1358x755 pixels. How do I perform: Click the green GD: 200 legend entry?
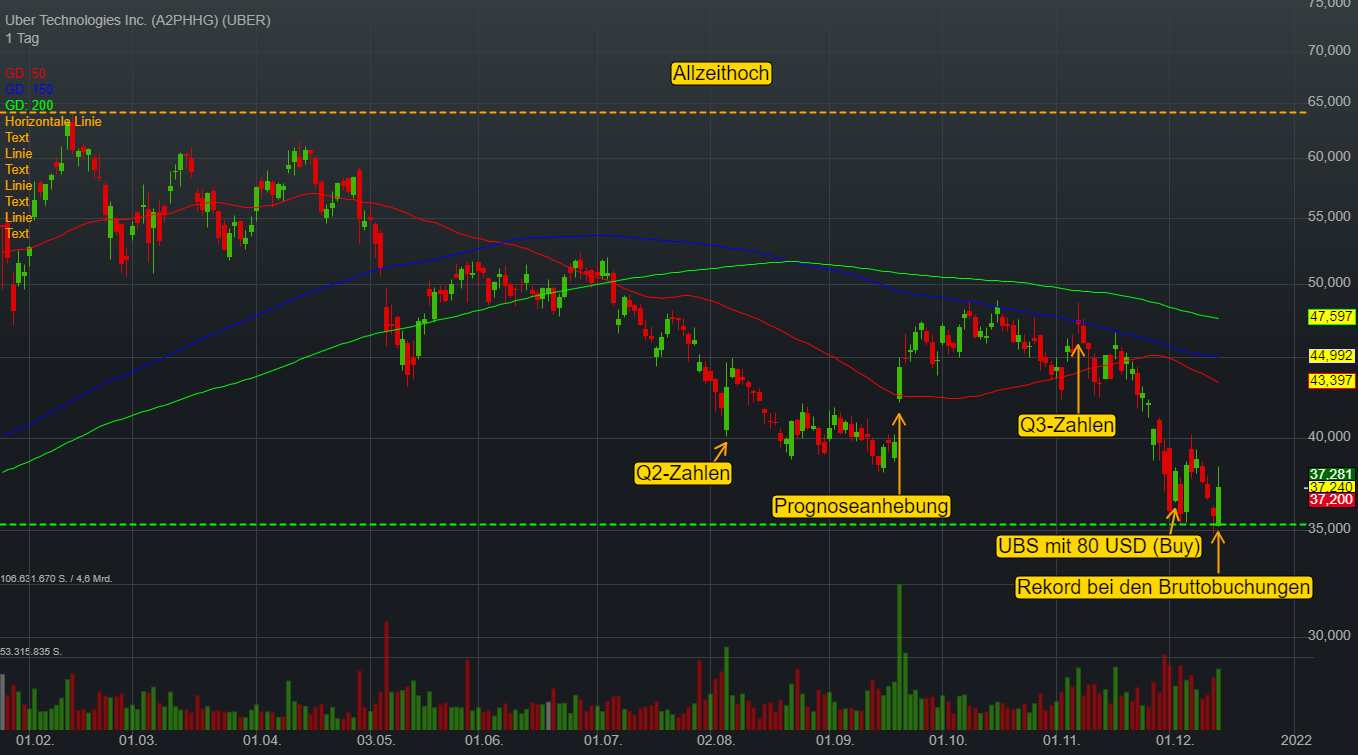[29, 105]
